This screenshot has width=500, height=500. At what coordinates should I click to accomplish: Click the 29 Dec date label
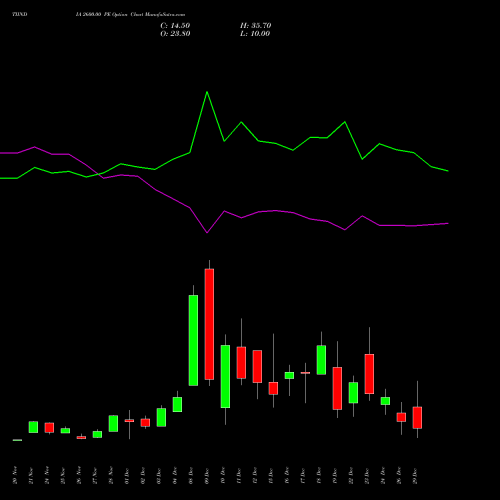coord(415,476)
